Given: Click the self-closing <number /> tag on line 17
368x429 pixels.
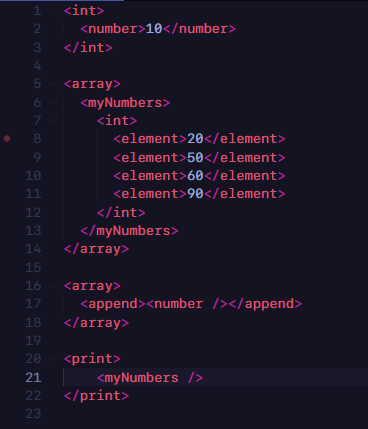Looking at the screenshot, I should coord(187,304).
